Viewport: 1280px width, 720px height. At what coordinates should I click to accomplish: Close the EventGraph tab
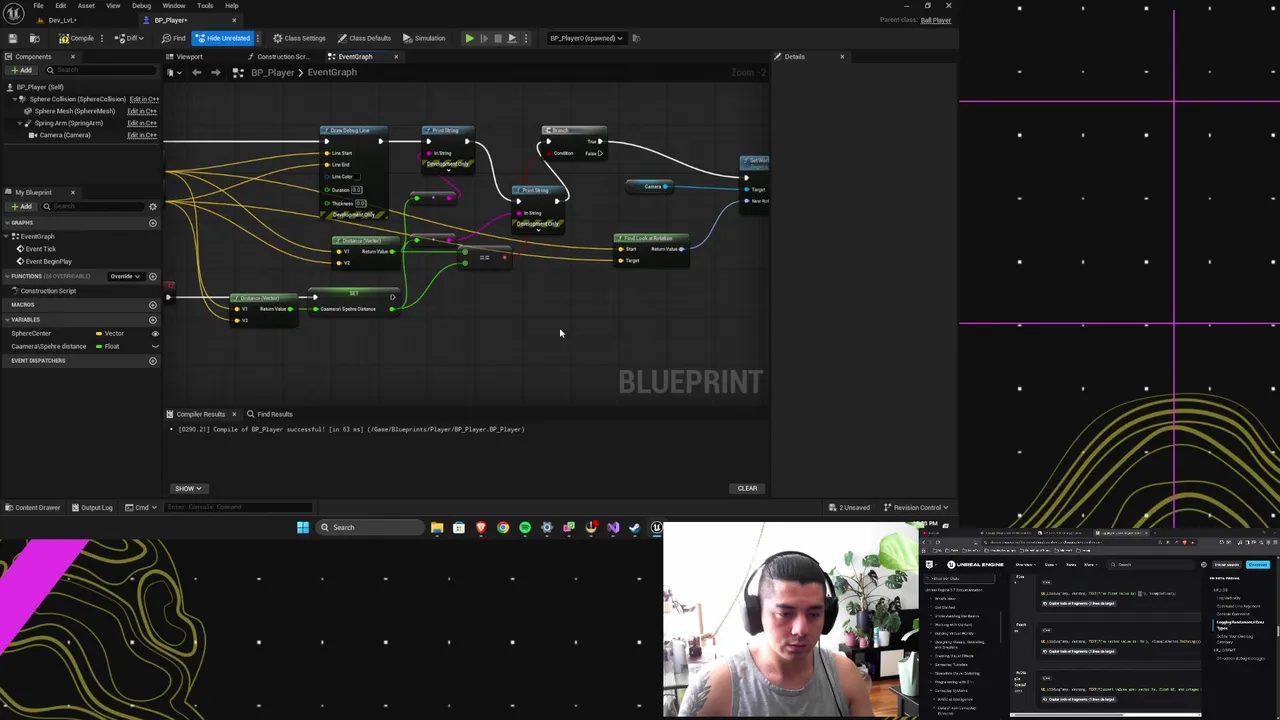tap(396, 56)
